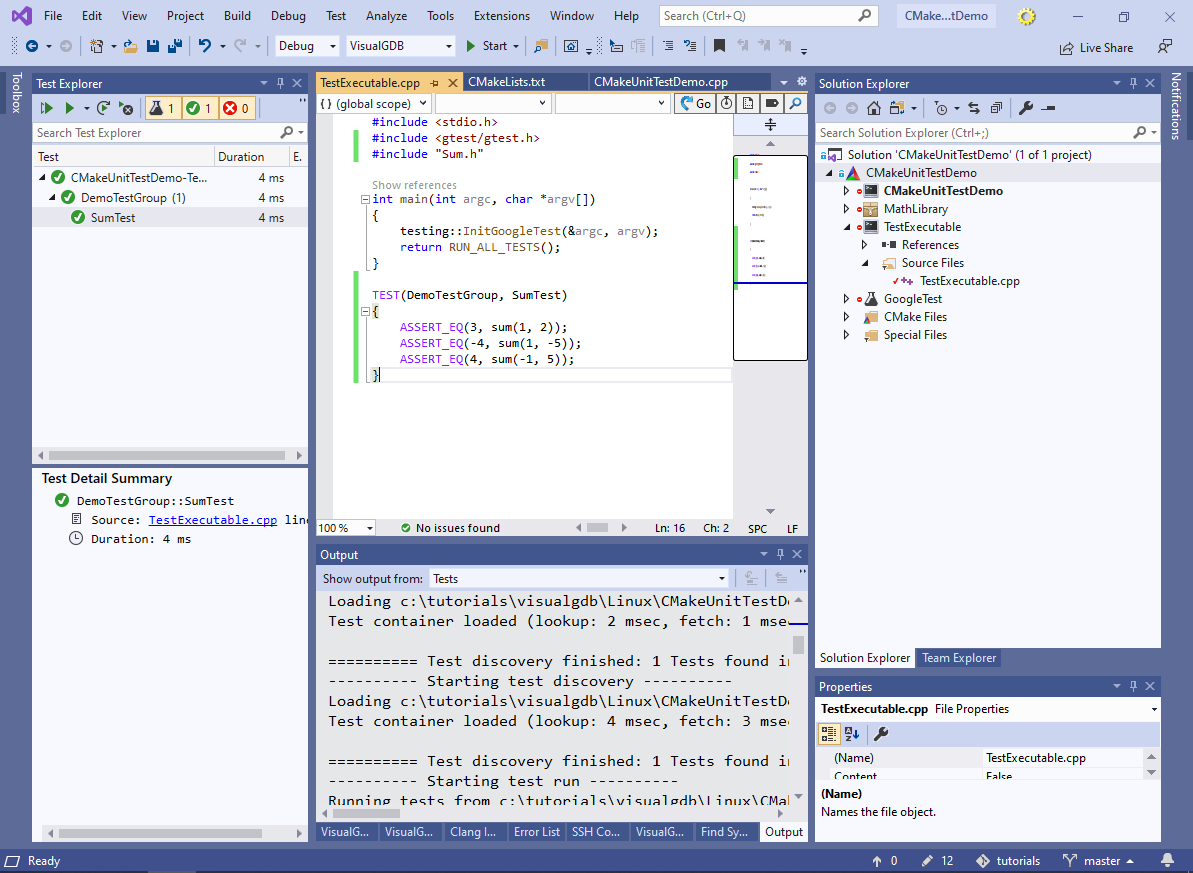Click the Navigate Backward arrow in main toolbar

[32, 46]
